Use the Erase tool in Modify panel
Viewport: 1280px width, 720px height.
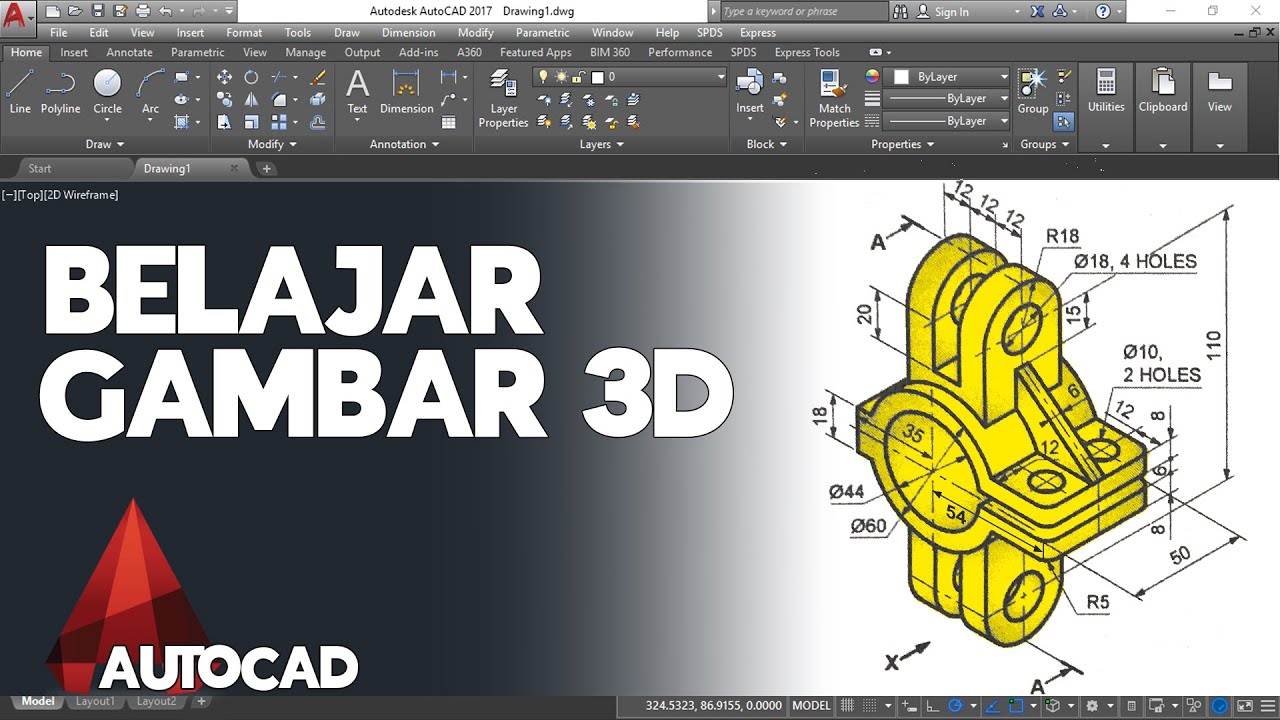tap(318, 77)
